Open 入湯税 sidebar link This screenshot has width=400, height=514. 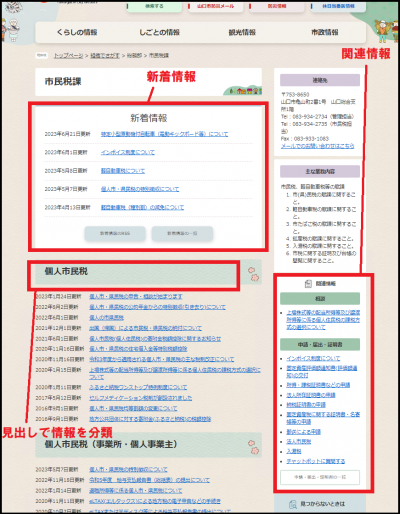click(x=294, y=451)
